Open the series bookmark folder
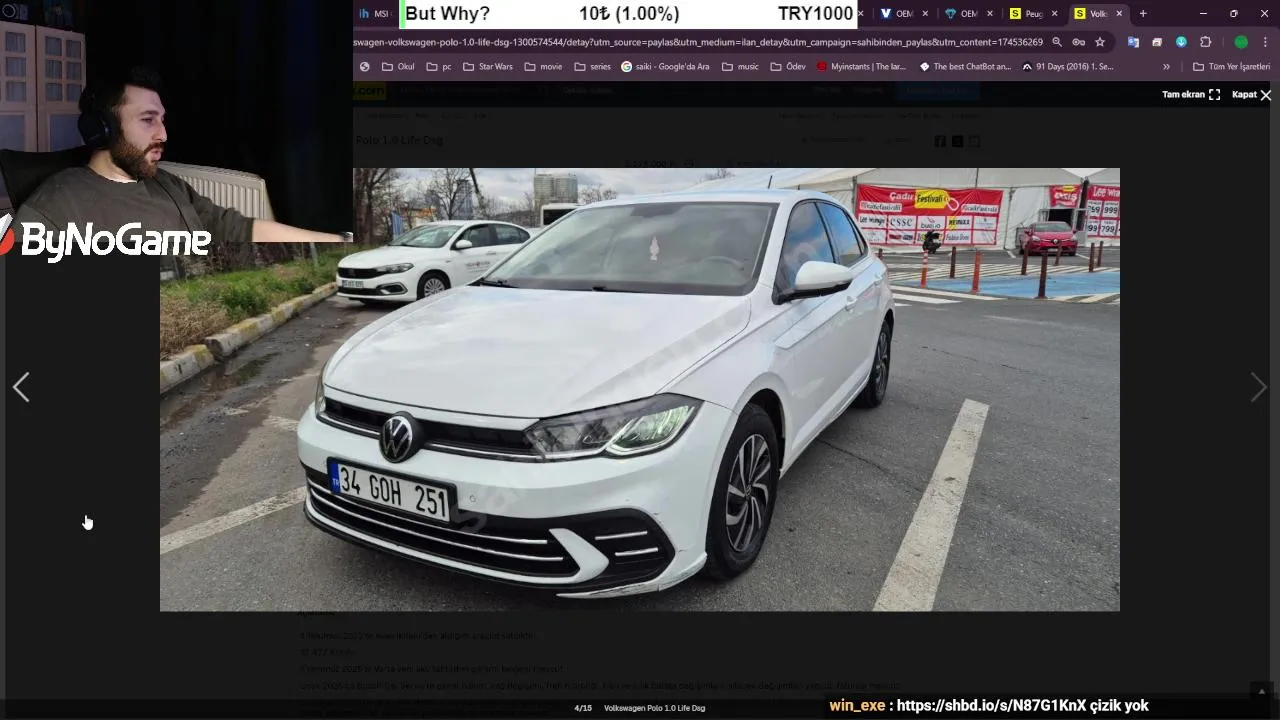1280x720 pixels. [x=593, y=67]
